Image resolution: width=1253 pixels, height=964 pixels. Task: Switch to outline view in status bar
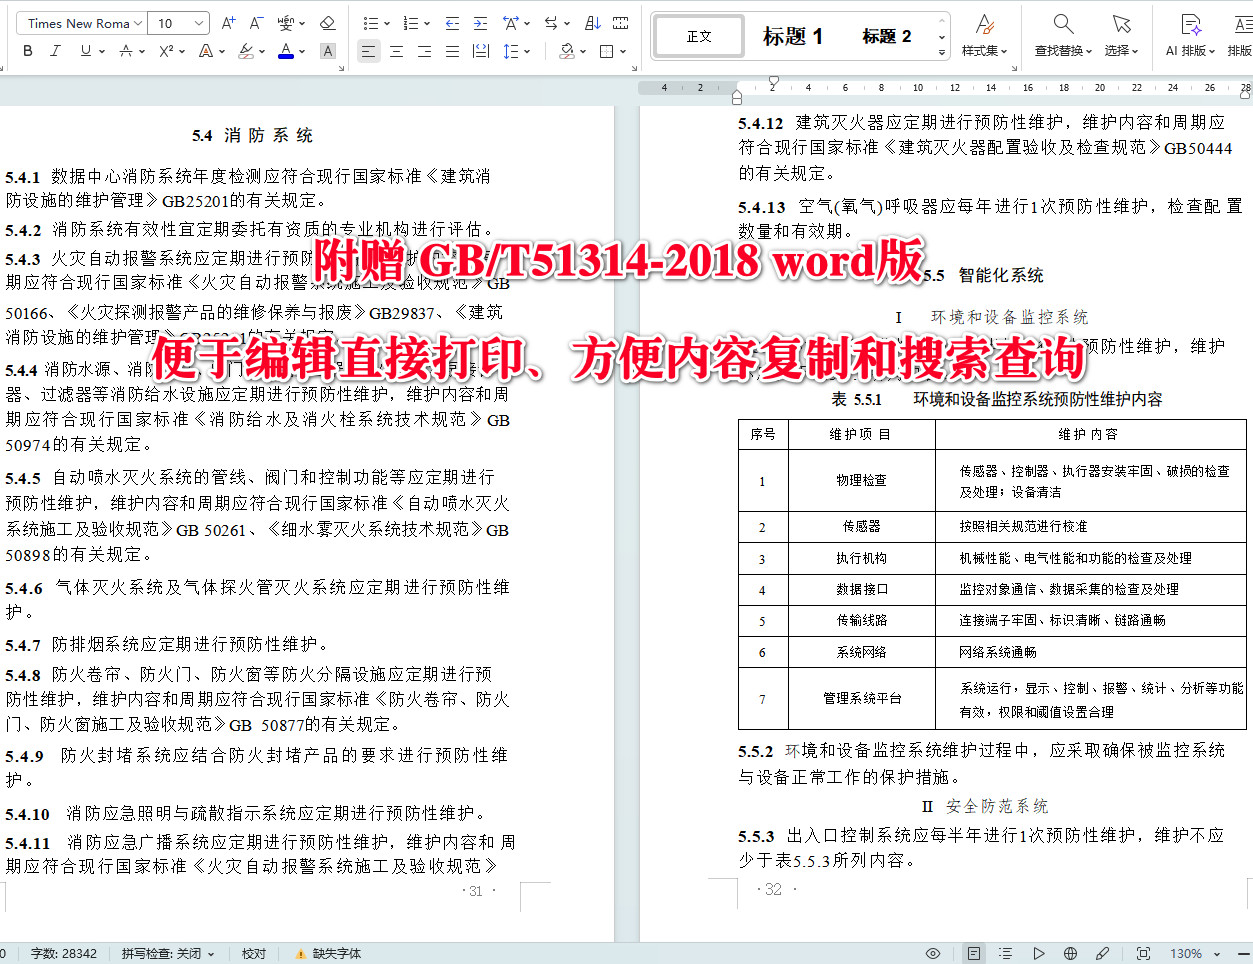(x=1005, y=953)
